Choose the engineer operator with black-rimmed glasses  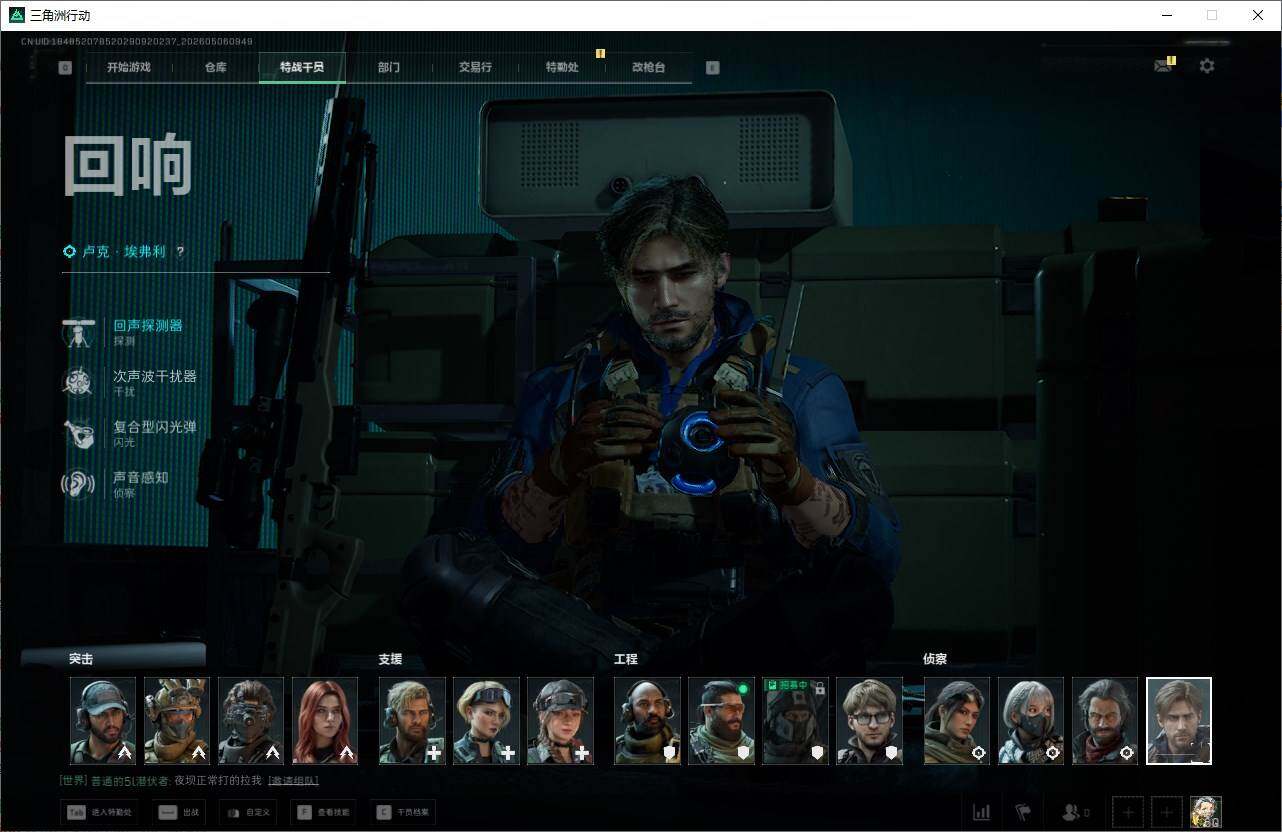(x=869, y=721)
